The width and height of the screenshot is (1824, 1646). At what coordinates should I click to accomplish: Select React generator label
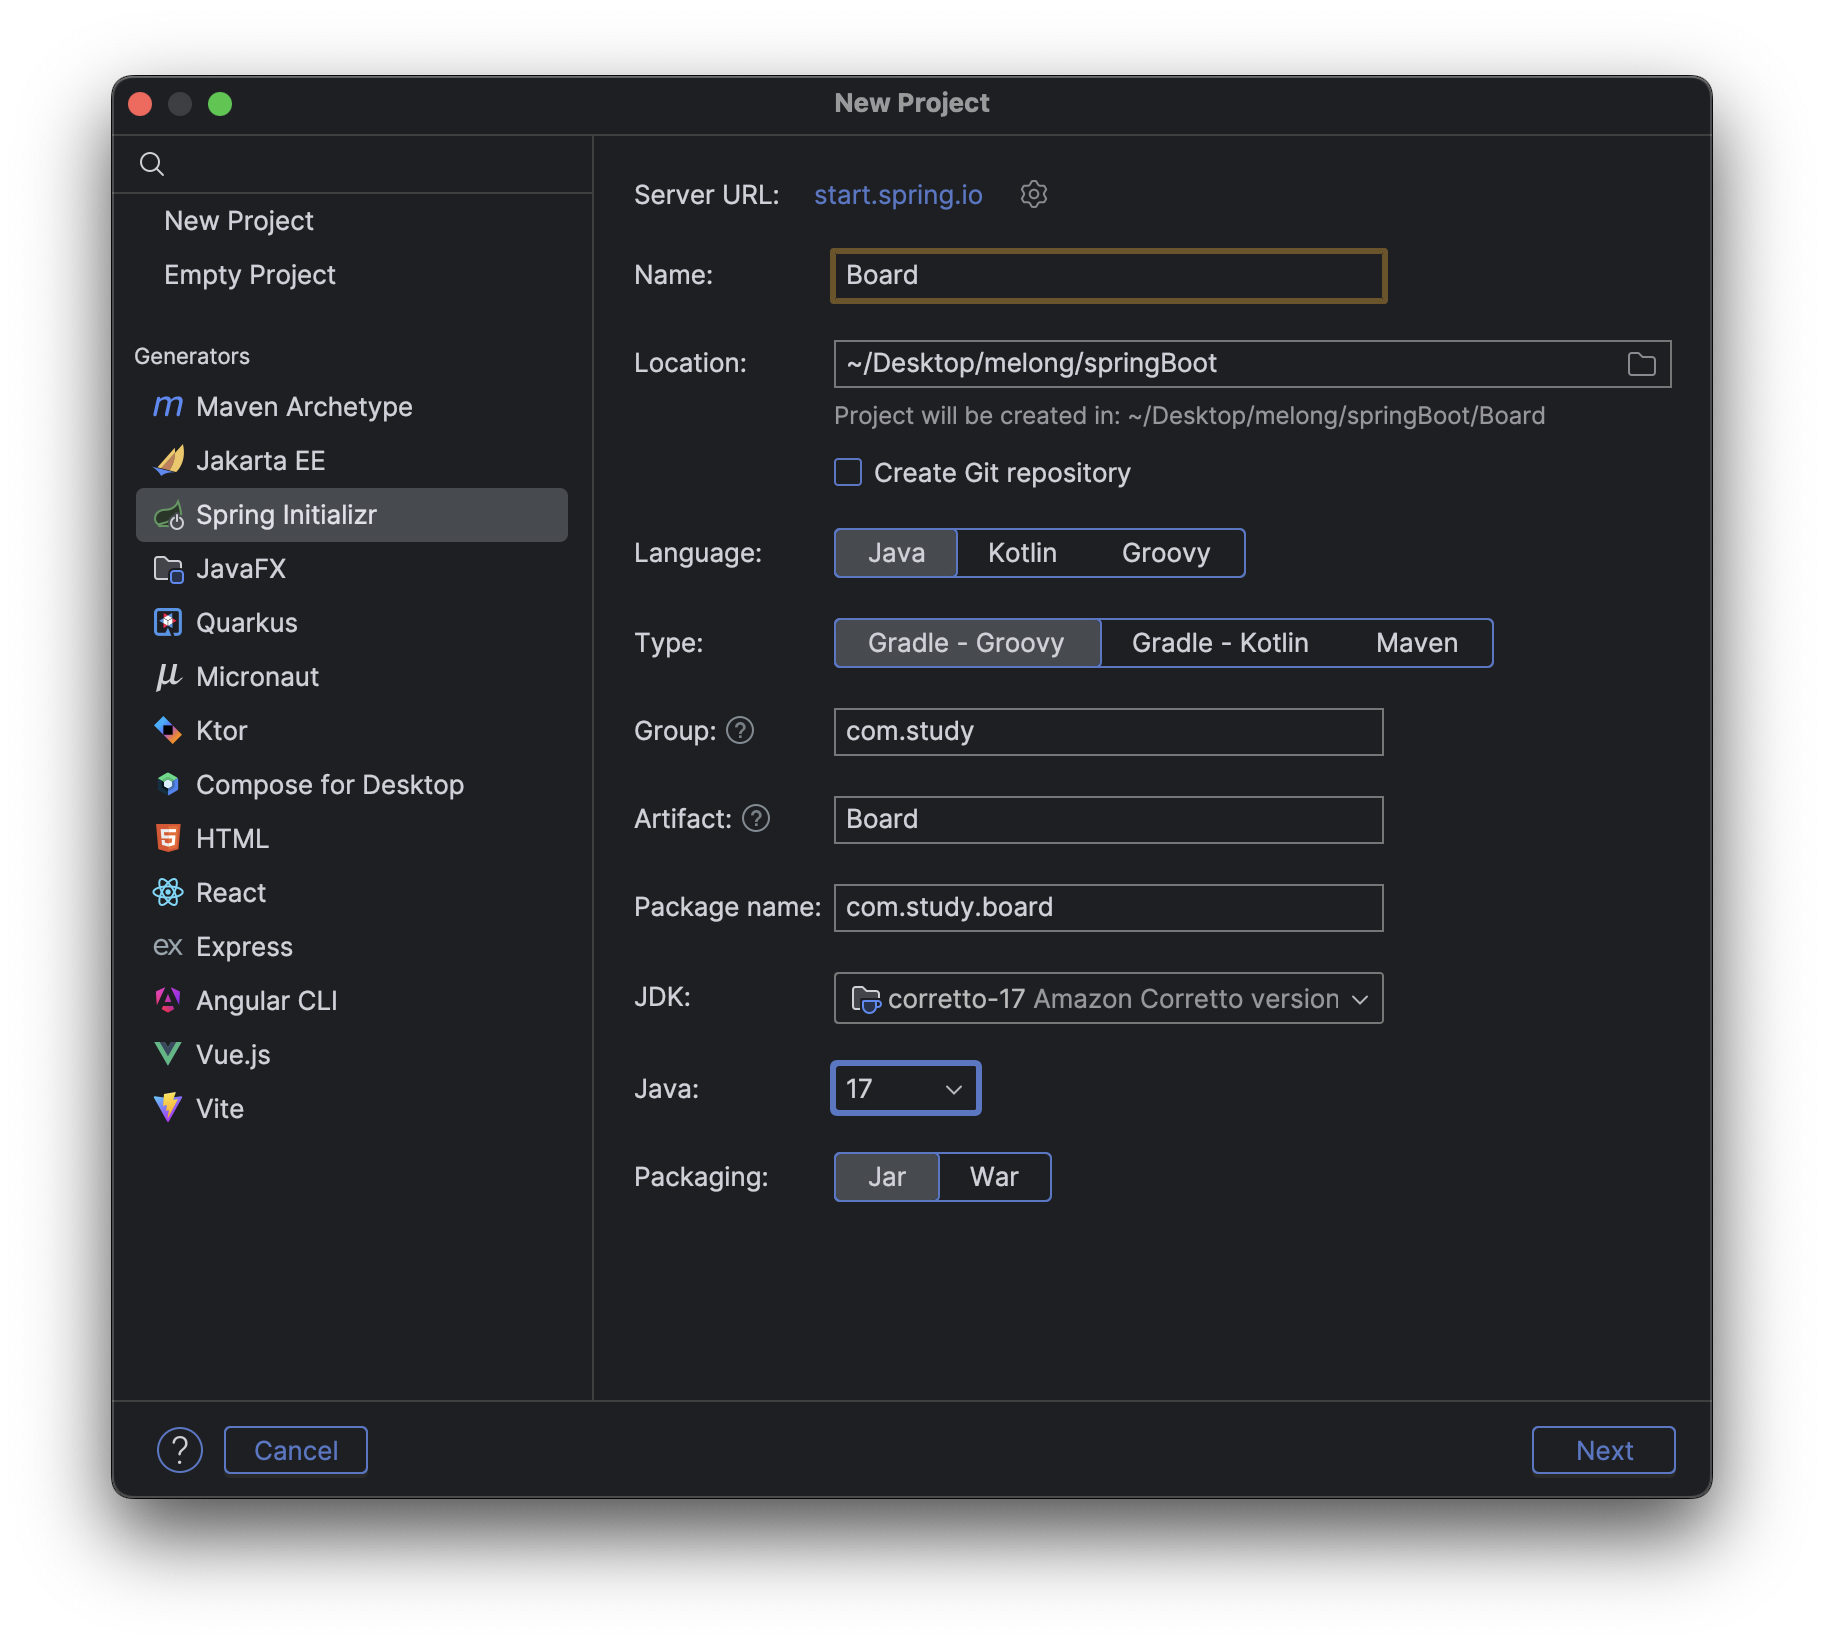tap(231, 893)
